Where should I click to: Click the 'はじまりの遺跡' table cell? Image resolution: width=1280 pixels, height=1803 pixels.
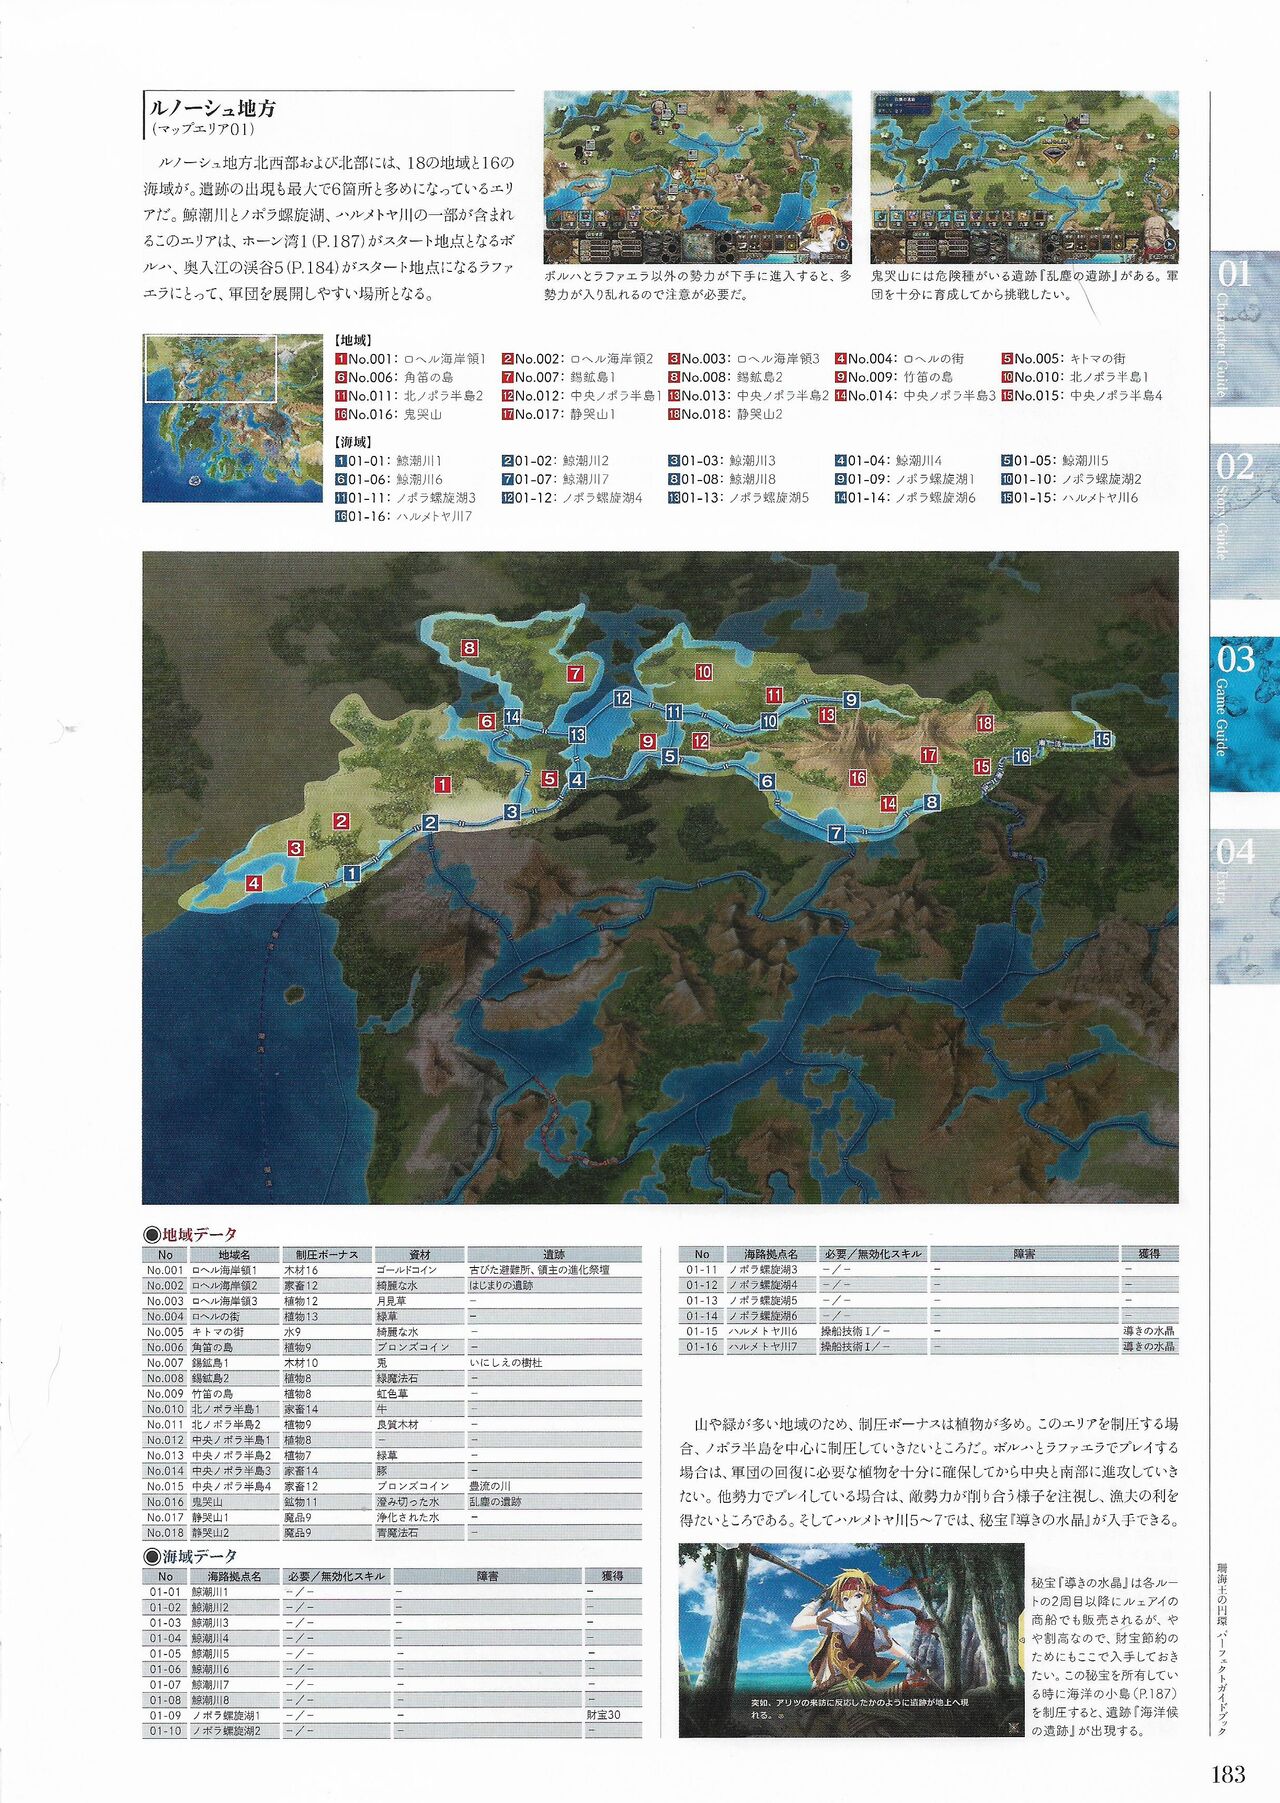tap(501, 1285)
